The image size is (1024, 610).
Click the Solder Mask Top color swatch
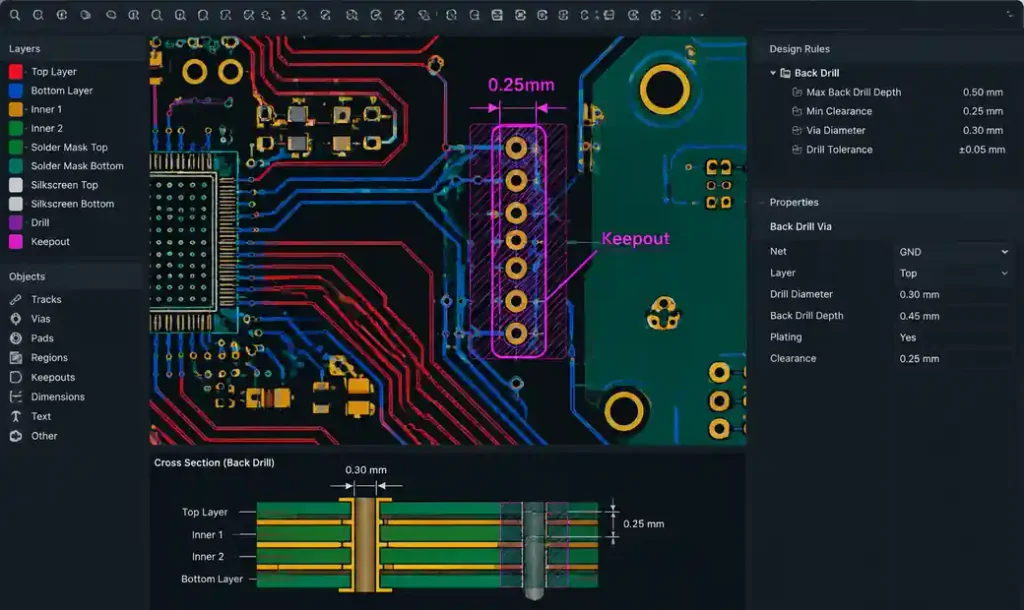click(x=16, y=148)
